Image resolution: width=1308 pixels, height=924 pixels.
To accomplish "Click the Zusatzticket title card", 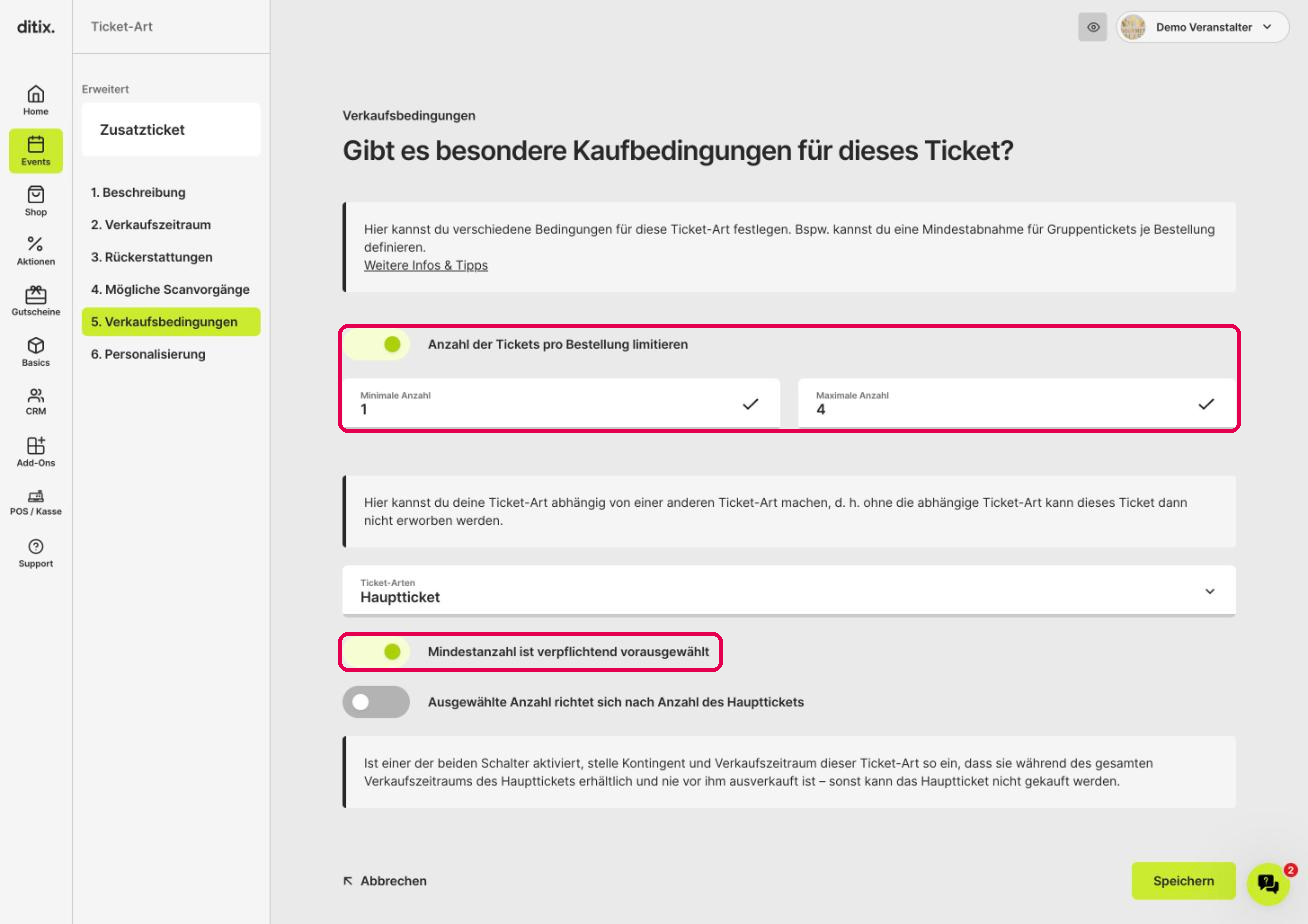I will pyautogui.click(x=171, y=130).
